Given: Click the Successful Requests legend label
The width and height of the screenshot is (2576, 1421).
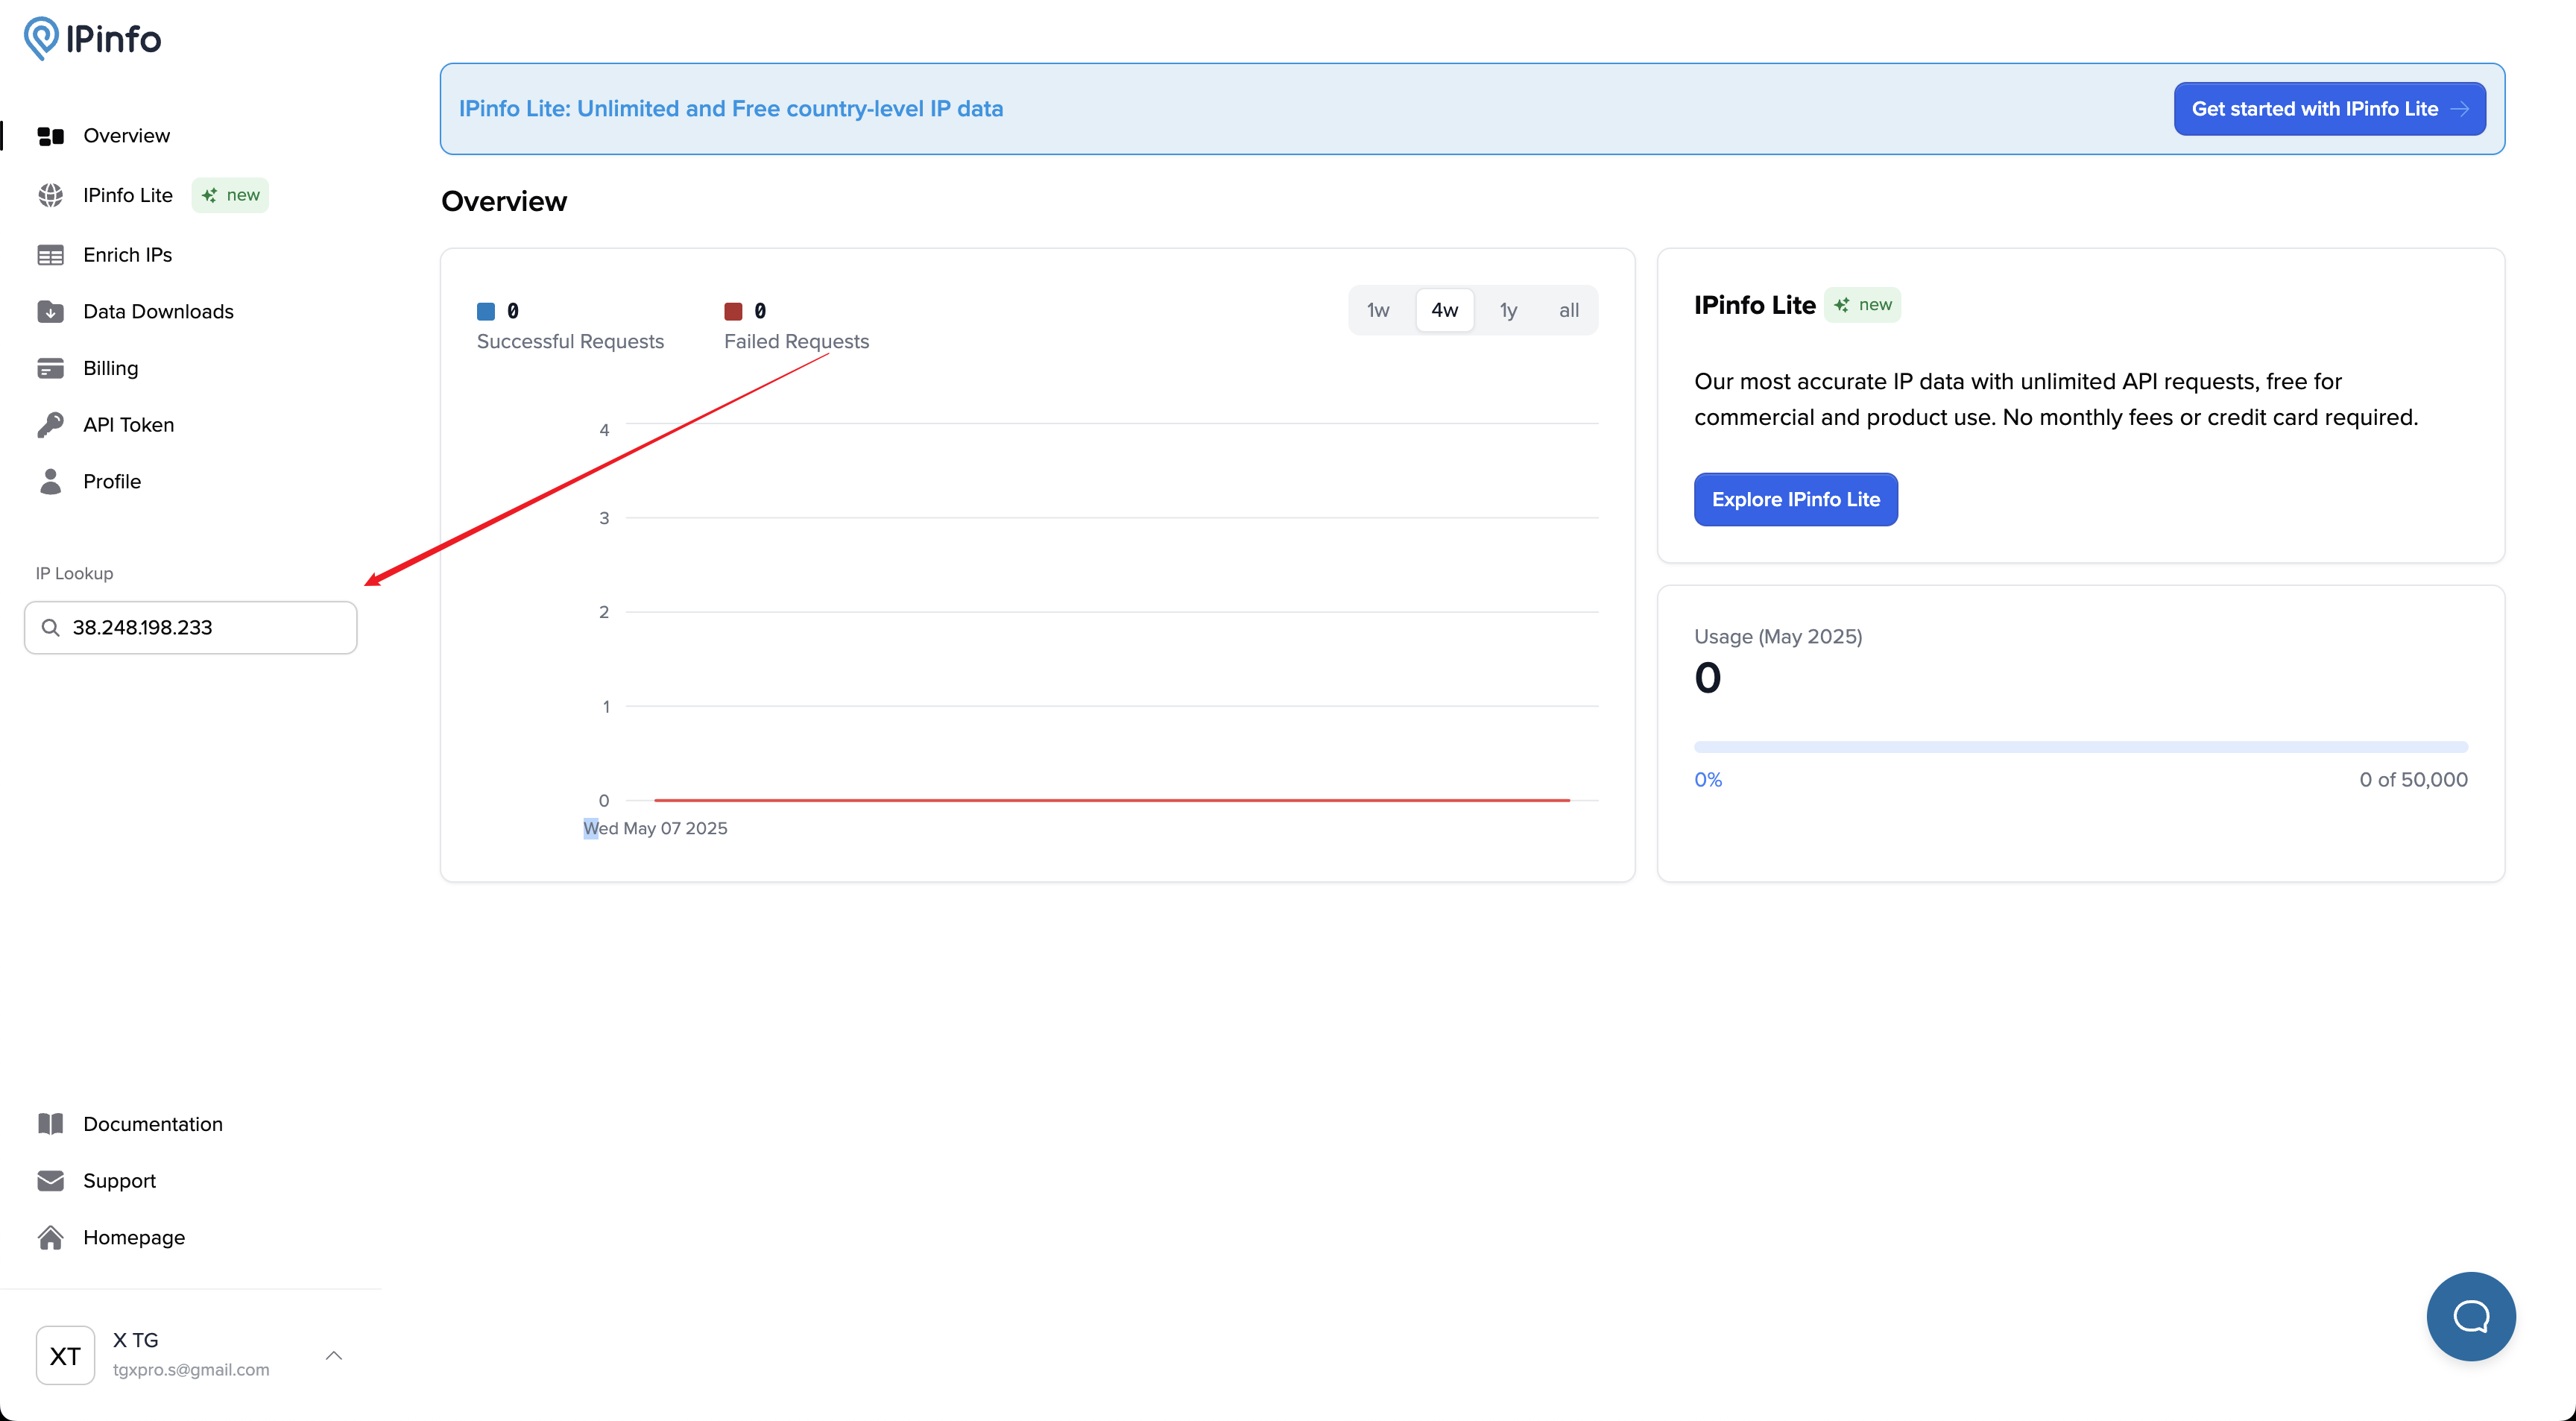Looking at the screenshot, I should coord(570,341).
